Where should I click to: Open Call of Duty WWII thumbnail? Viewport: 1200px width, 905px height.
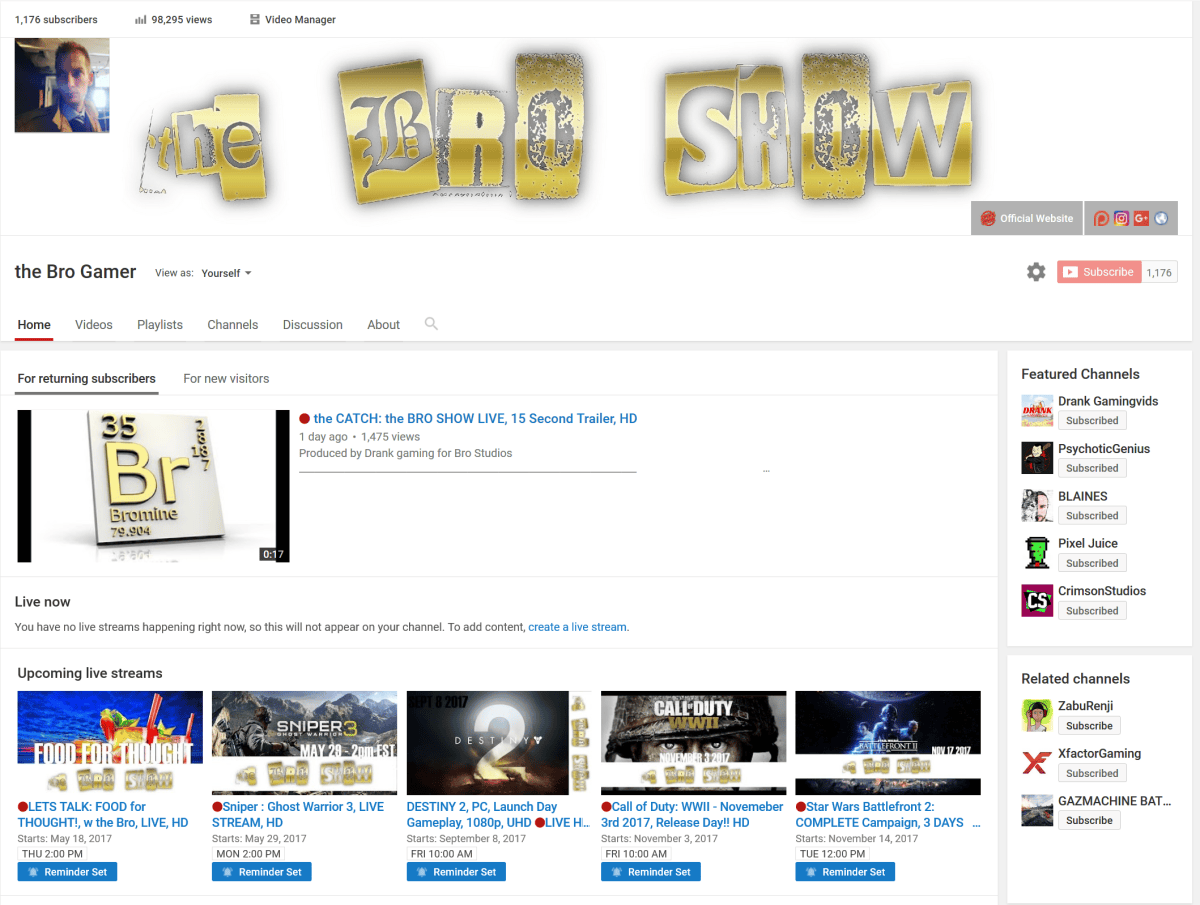(693, 742)
